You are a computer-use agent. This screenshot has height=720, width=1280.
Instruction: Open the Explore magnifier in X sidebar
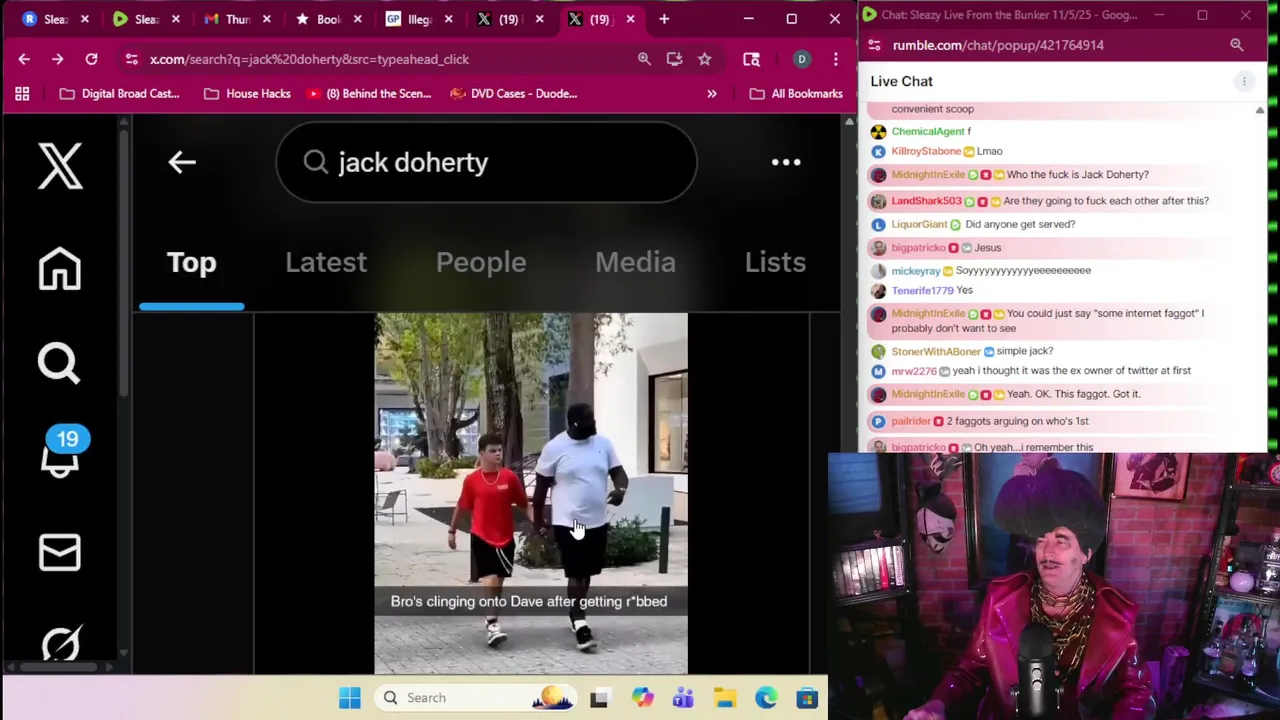59,363
